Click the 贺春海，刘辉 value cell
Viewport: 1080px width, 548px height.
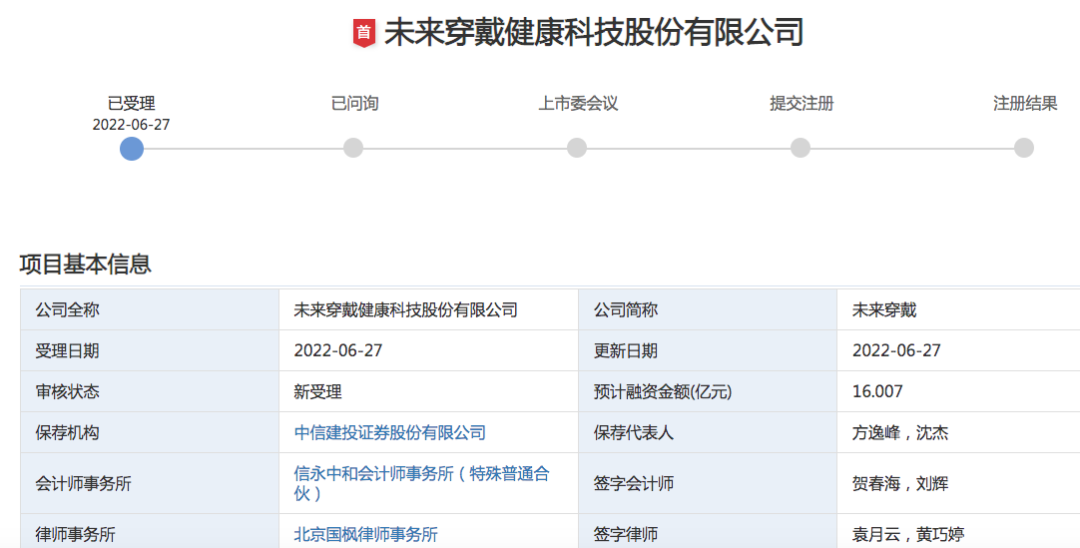[x=959, y=483]
